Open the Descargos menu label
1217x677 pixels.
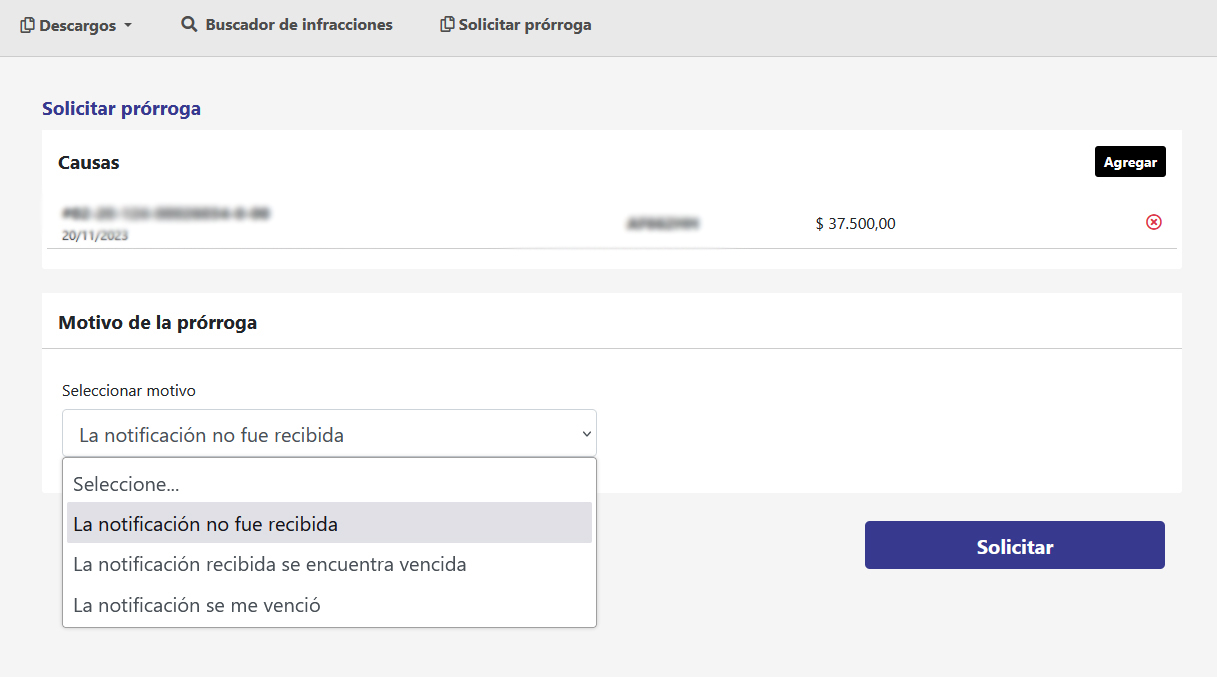pyautogui.click(x=78, y=25)
